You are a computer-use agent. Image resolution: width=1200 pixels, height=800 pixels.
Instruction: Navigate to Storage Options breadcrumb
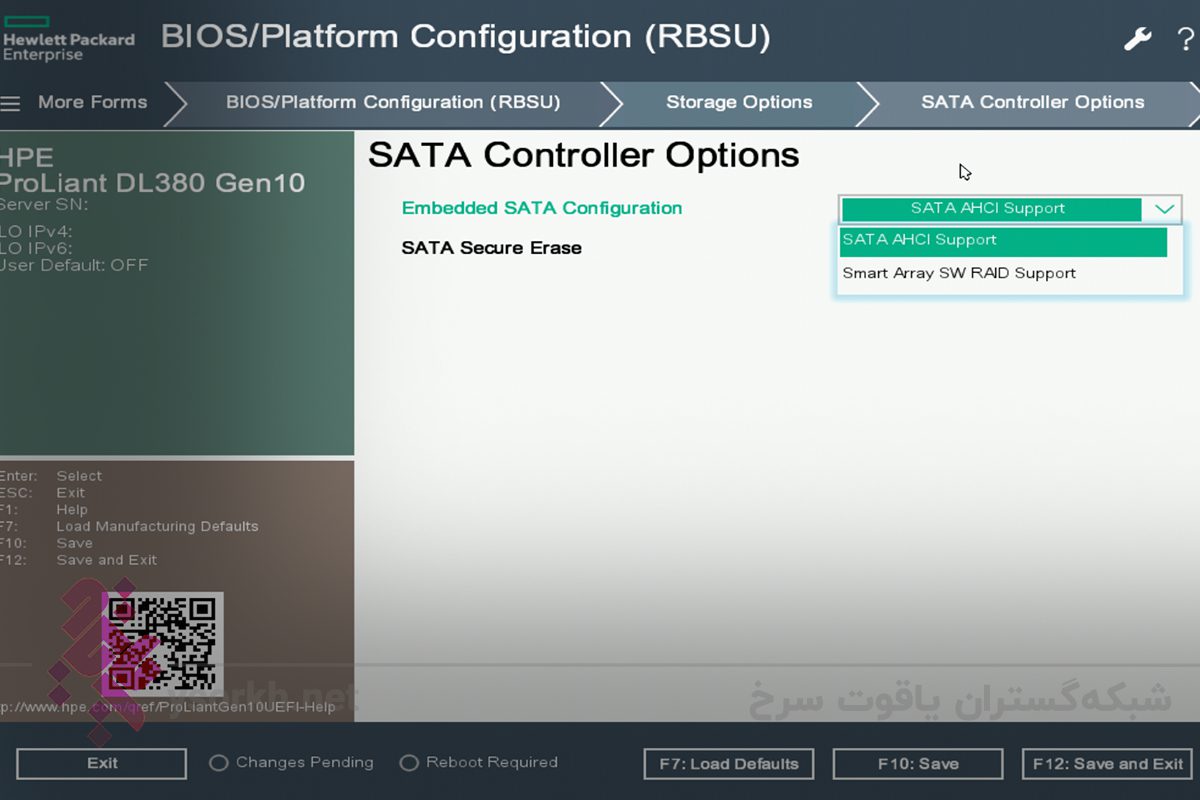[x=739, y=103]
